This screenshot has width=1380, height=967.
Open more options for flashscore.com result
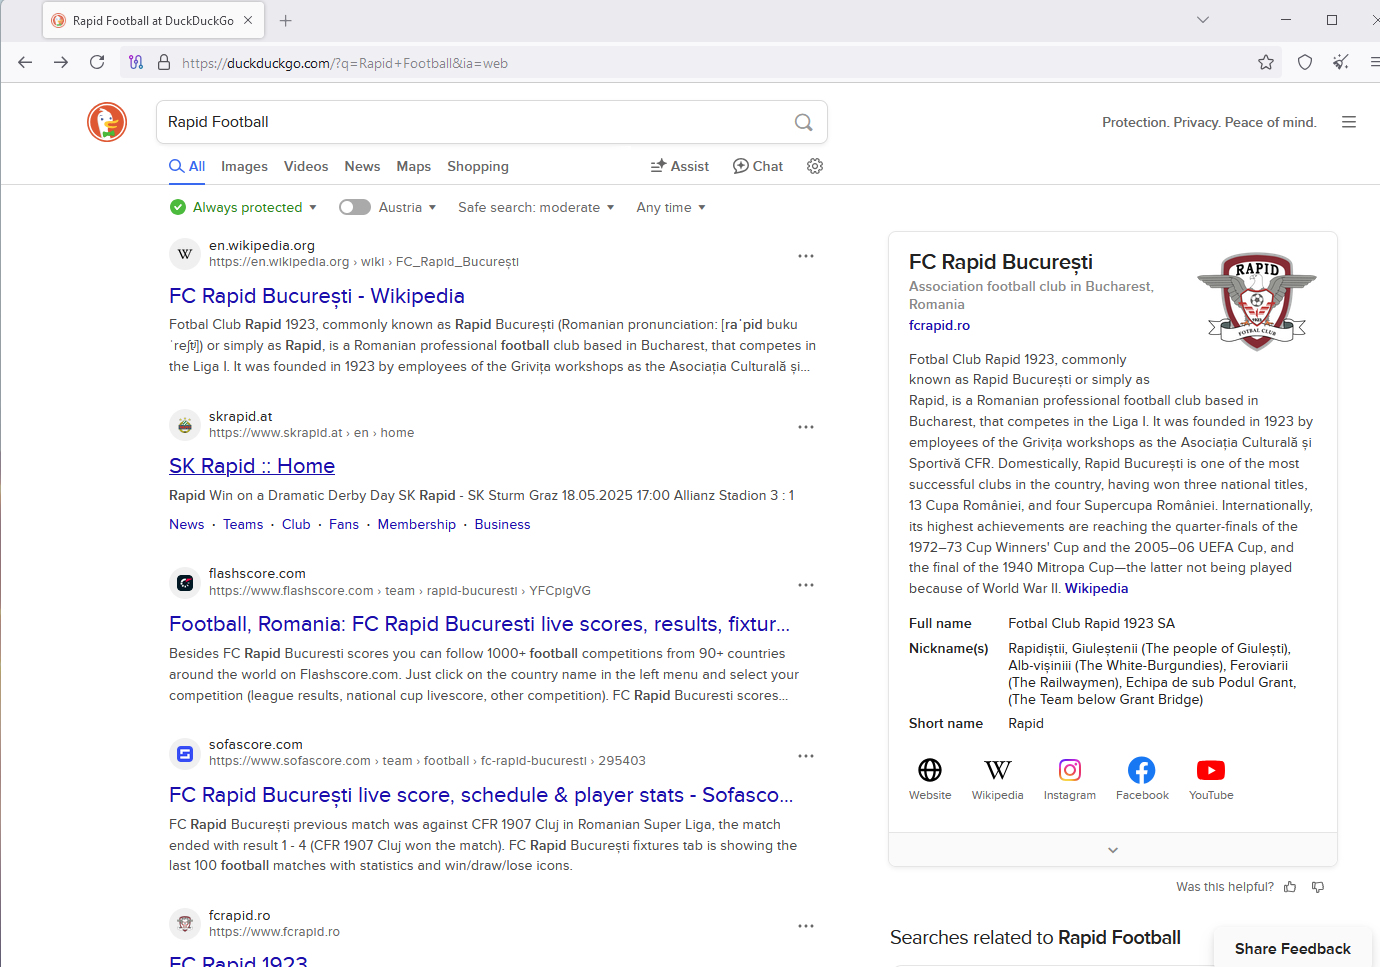click(x=806, y=585)
